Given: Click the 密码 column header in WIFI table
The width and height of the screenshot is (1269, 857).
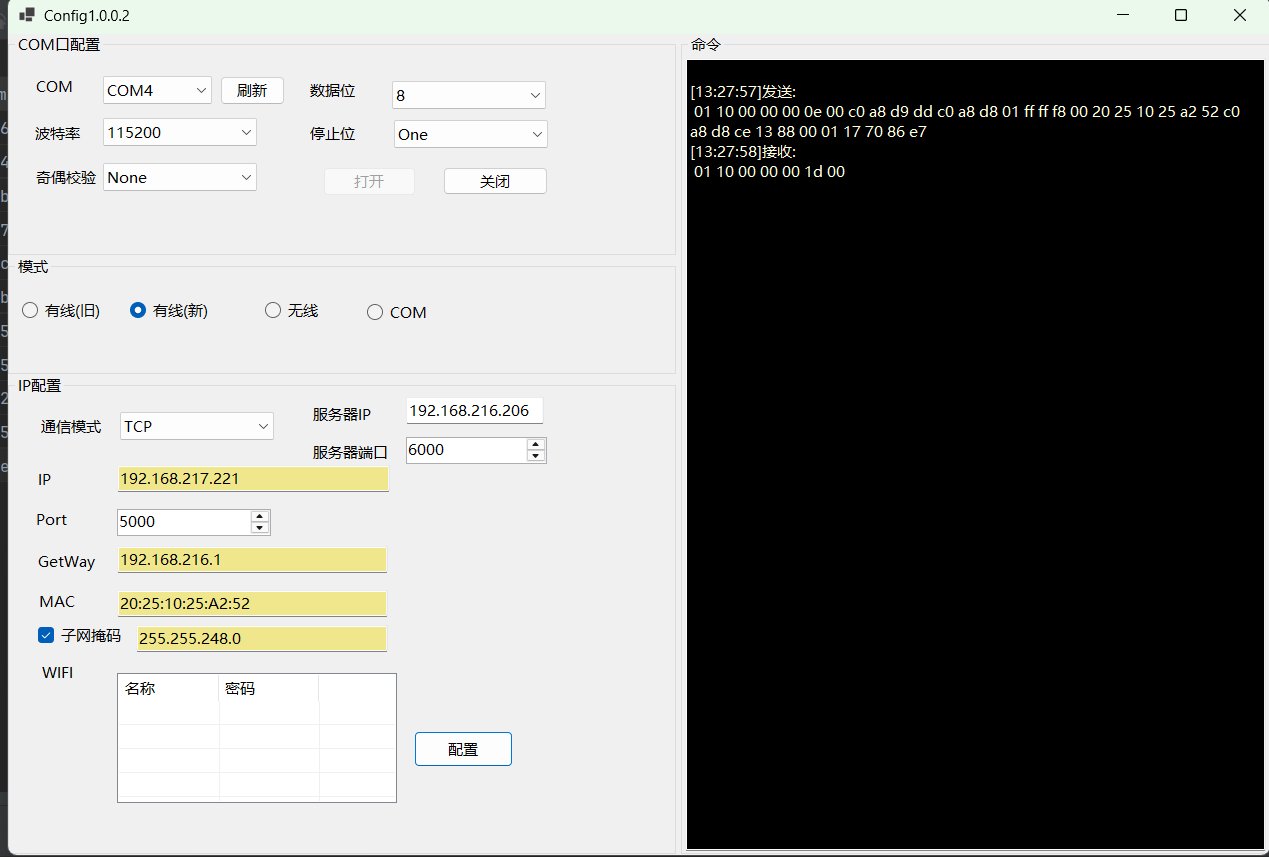Looking at the screenshot, I should [x=268, y=688].
